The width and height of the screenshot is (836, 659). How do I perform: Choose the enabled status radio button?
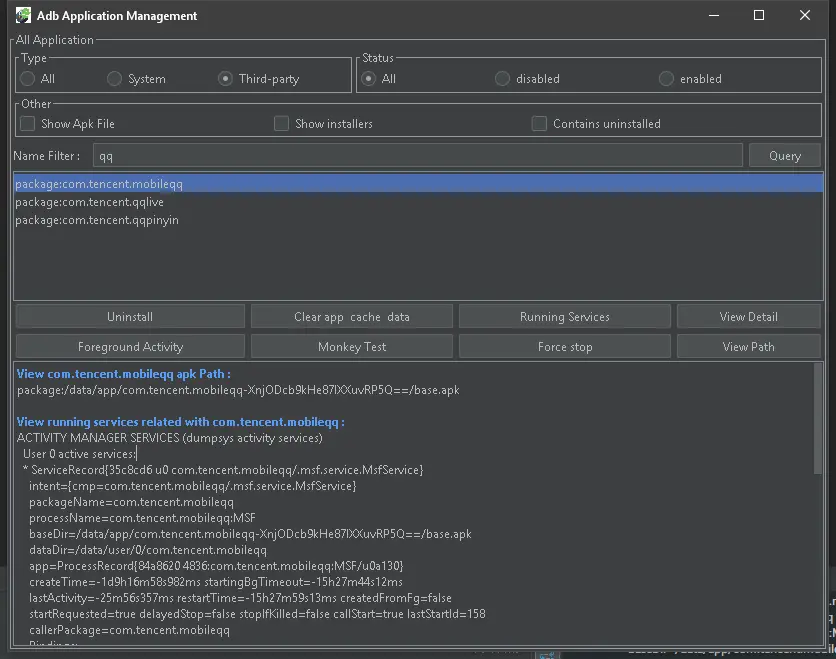point(666,79)
